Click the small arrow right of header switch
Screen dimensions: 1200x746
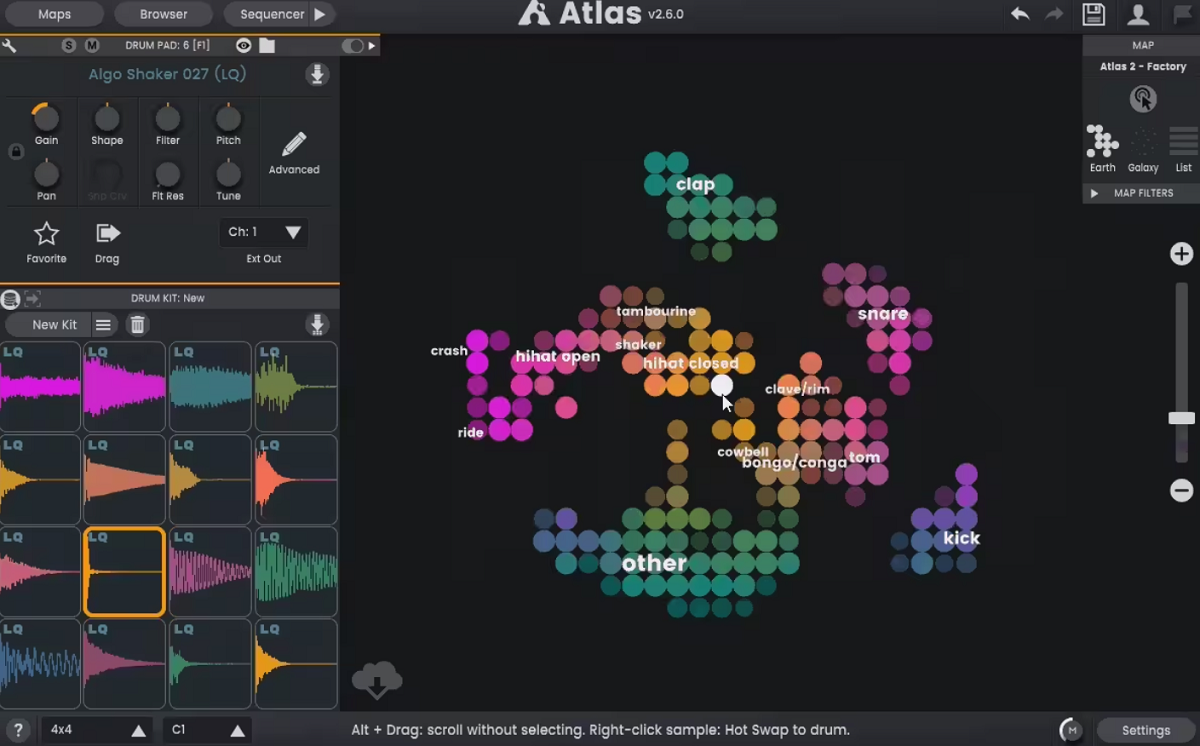[373, 46]
